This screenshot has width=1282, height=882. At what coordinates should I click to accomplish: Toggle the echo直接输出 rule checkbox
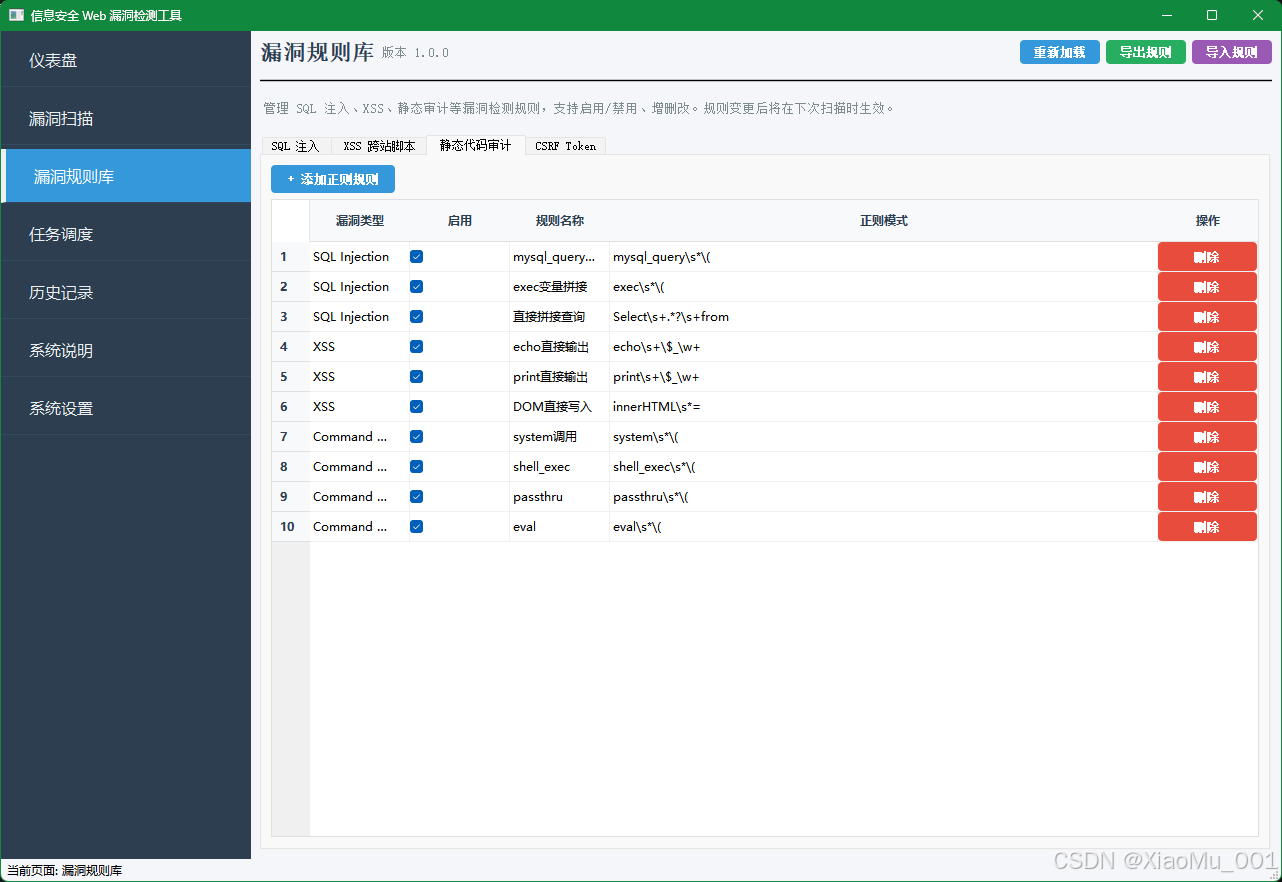click(417, 347)
